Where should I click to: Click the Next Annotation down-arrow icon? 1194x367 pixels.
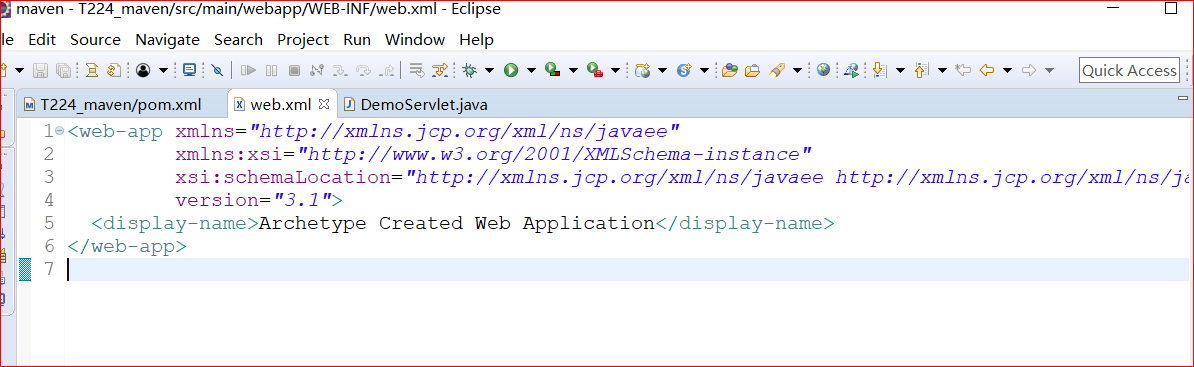[879, 71]
